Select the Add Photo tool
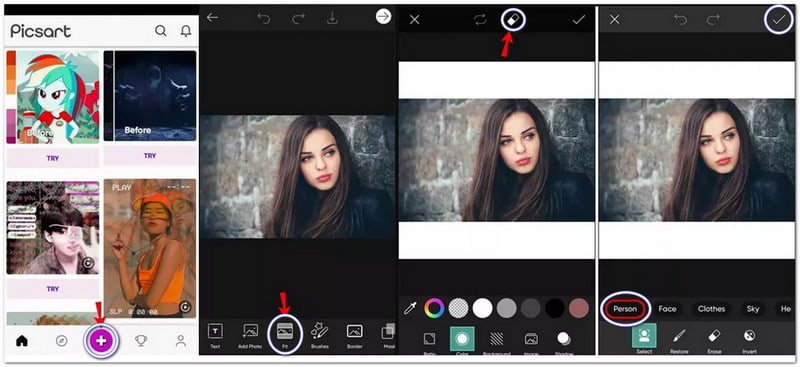 pos(250,336)
